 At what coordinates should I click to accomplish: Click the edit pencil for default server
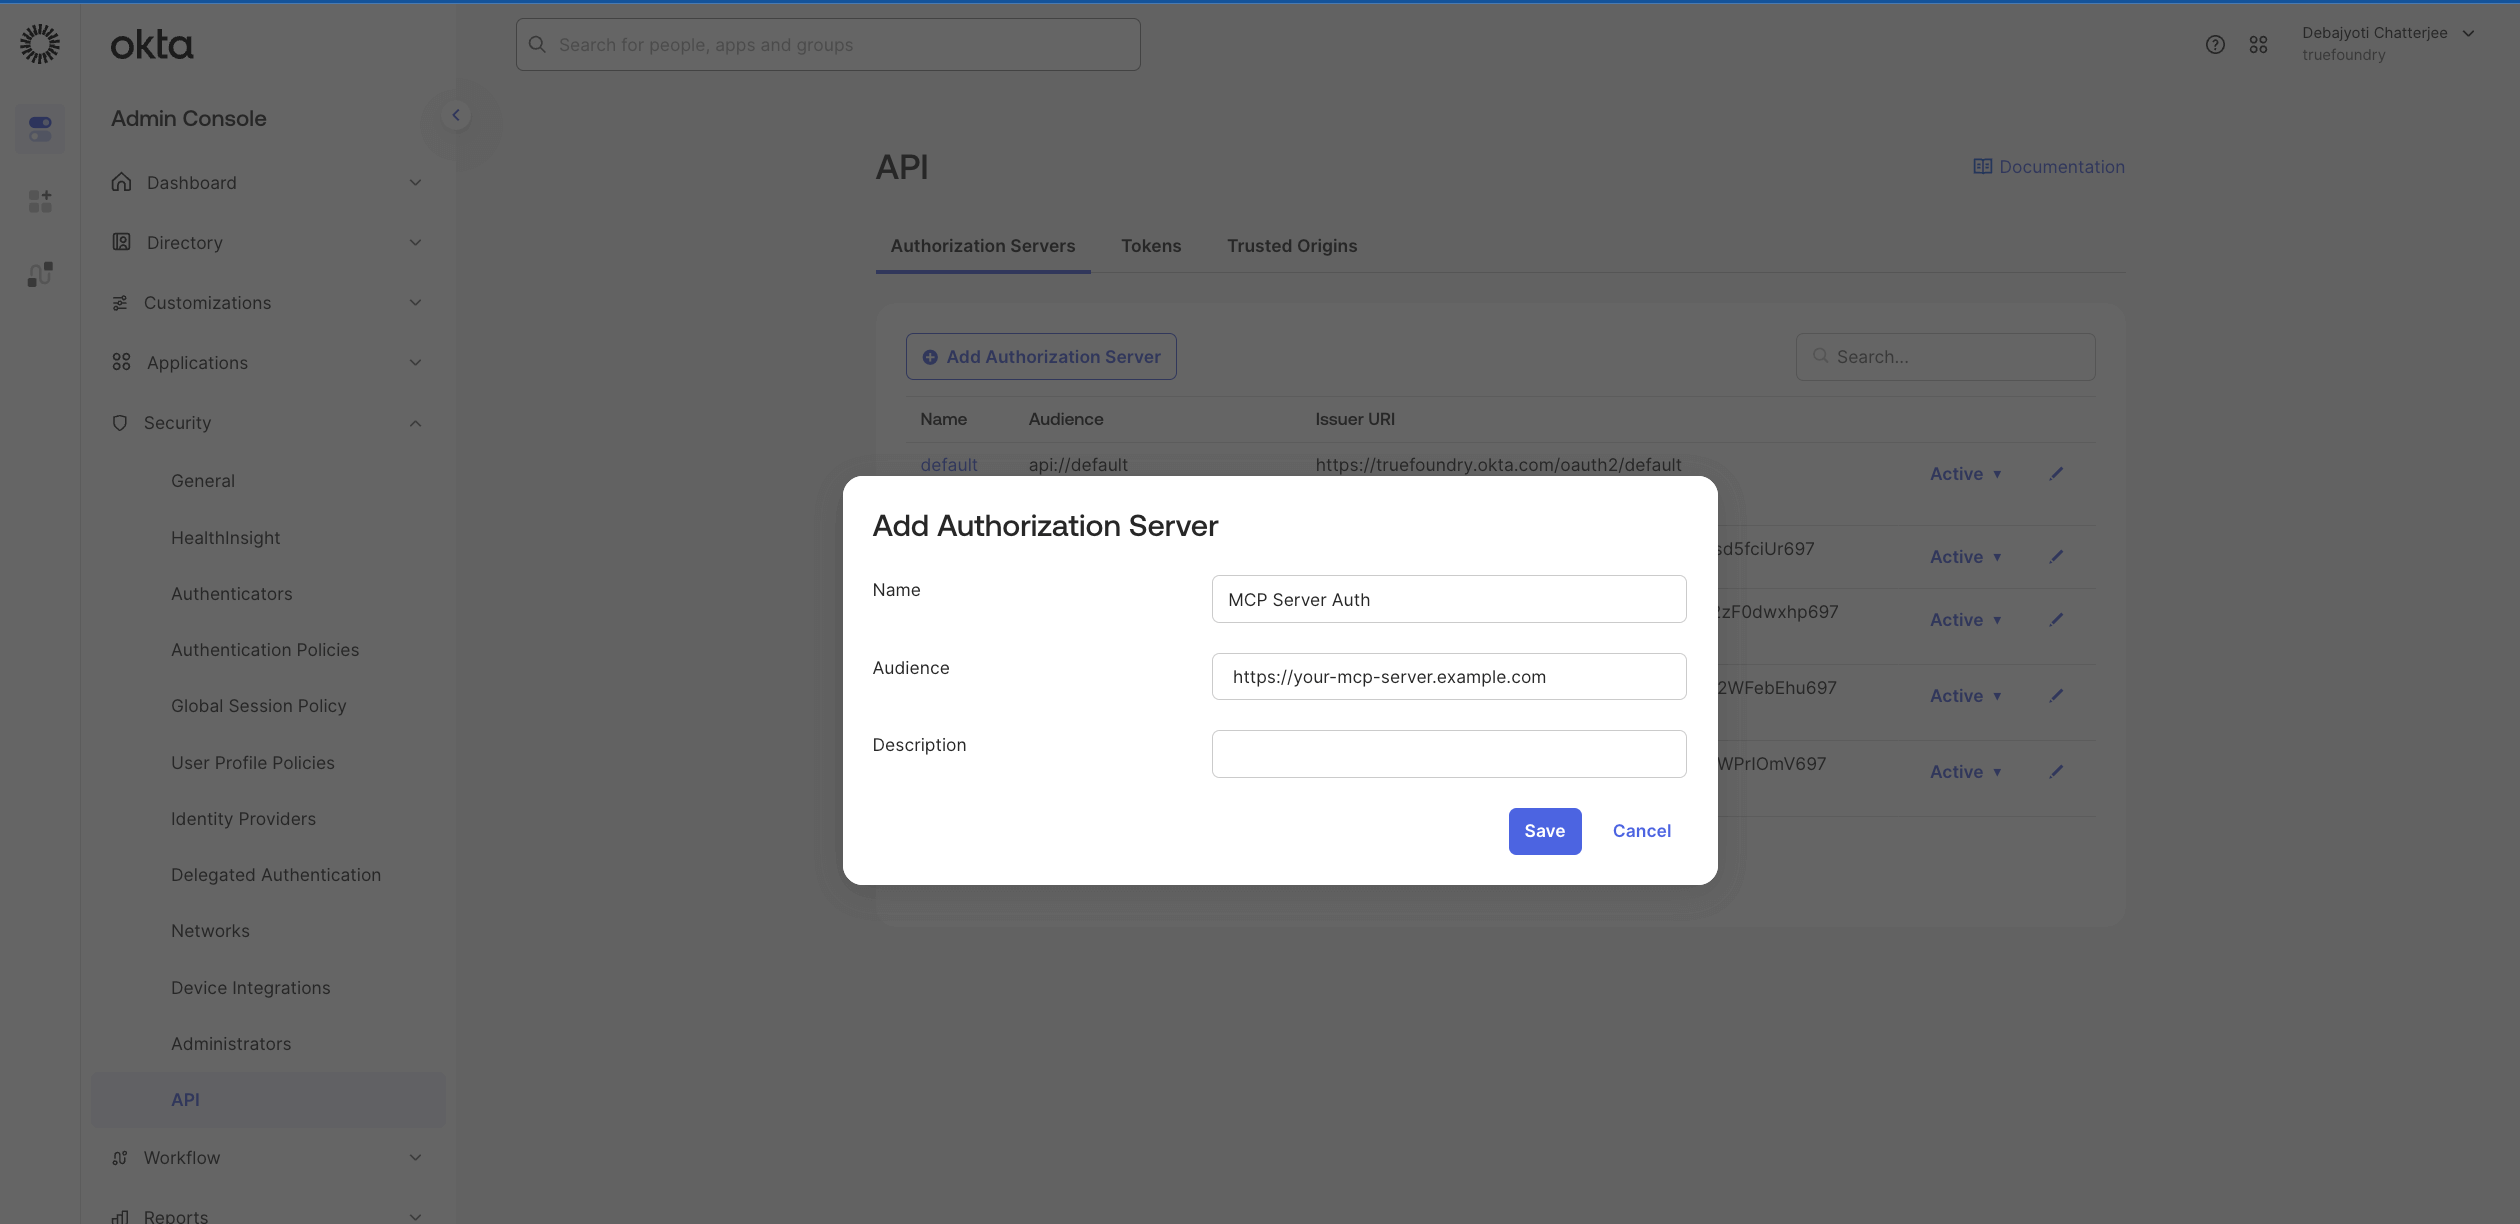[2056, 474]
